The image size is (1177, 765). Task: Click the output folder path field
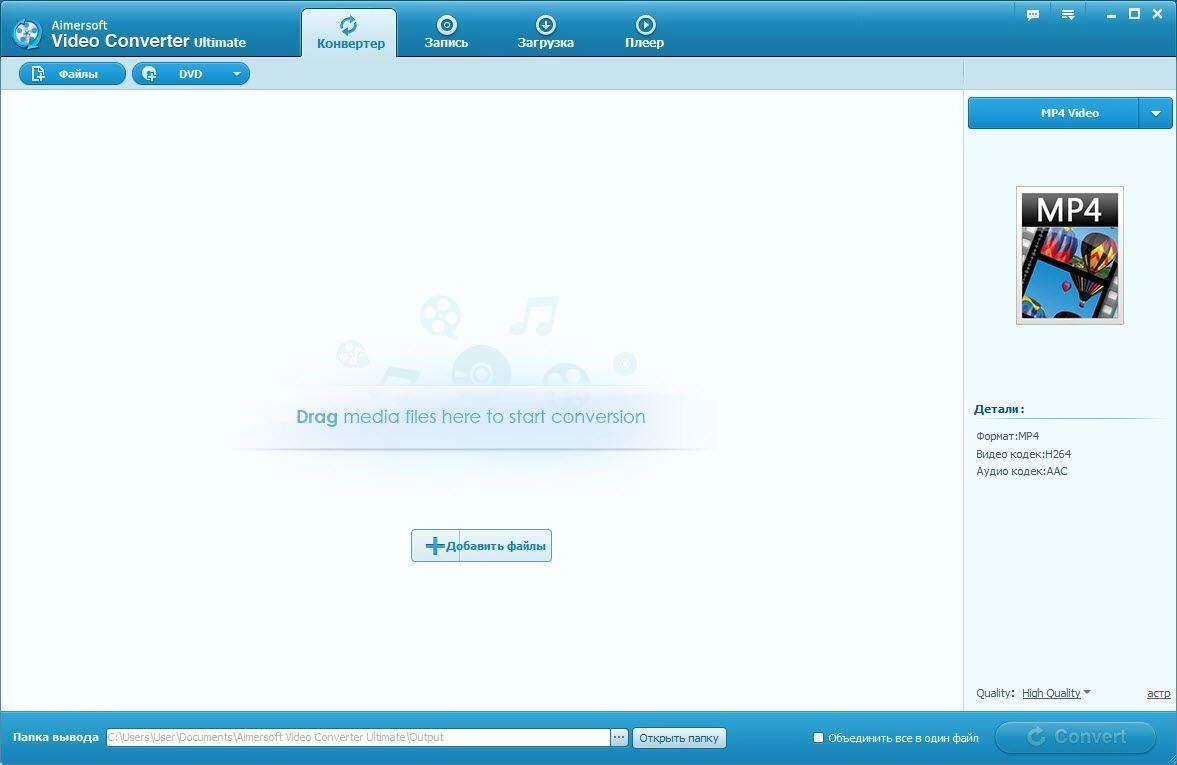358,737
